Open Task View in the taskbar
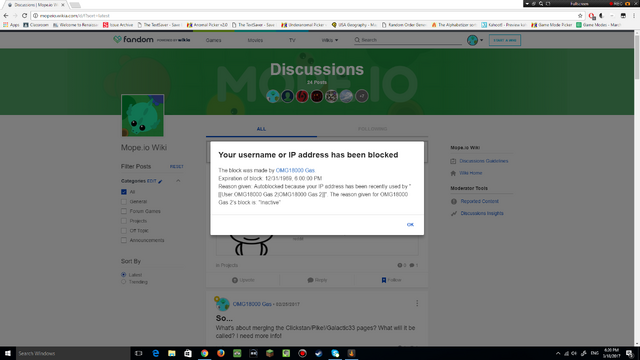The width and height of the screenshot is (640, 360). click(x=138, y=353)
